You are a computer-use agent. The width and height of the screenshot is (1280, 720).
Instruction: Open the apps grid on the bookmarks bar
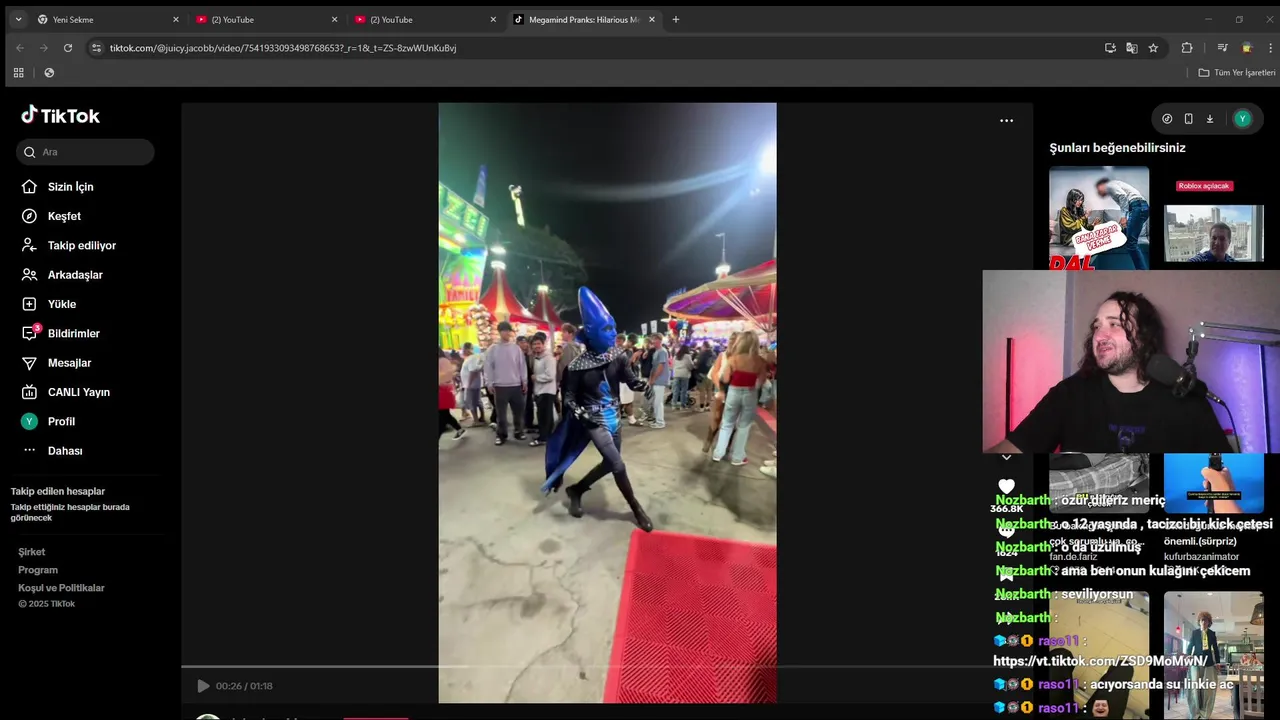(x=18, y=73)
